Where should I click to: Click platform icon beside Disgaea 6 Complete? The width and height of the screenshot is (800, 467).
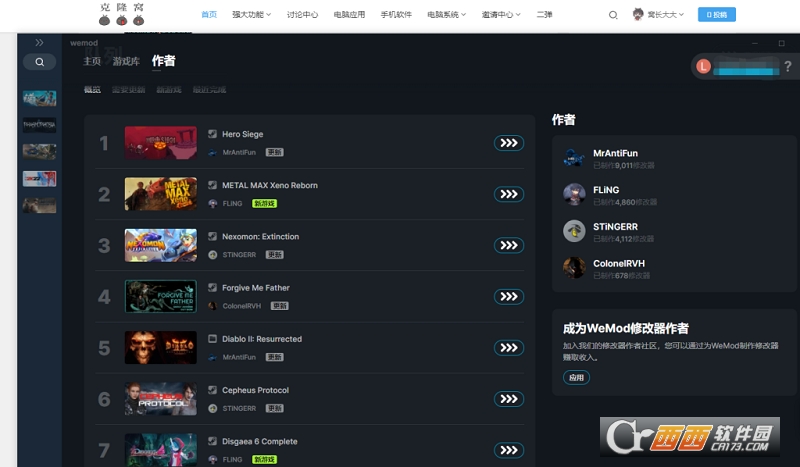click(x=213, y=441)
